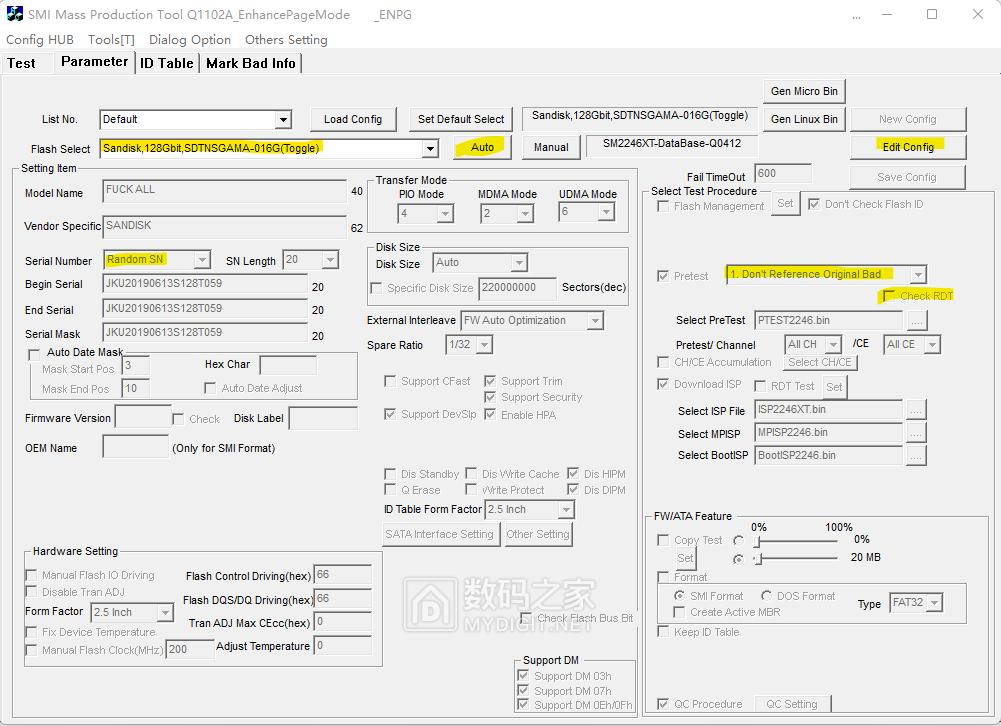Click the Auto flash detect button
This screenshot has height=726, width=1001.
[482, 147]
